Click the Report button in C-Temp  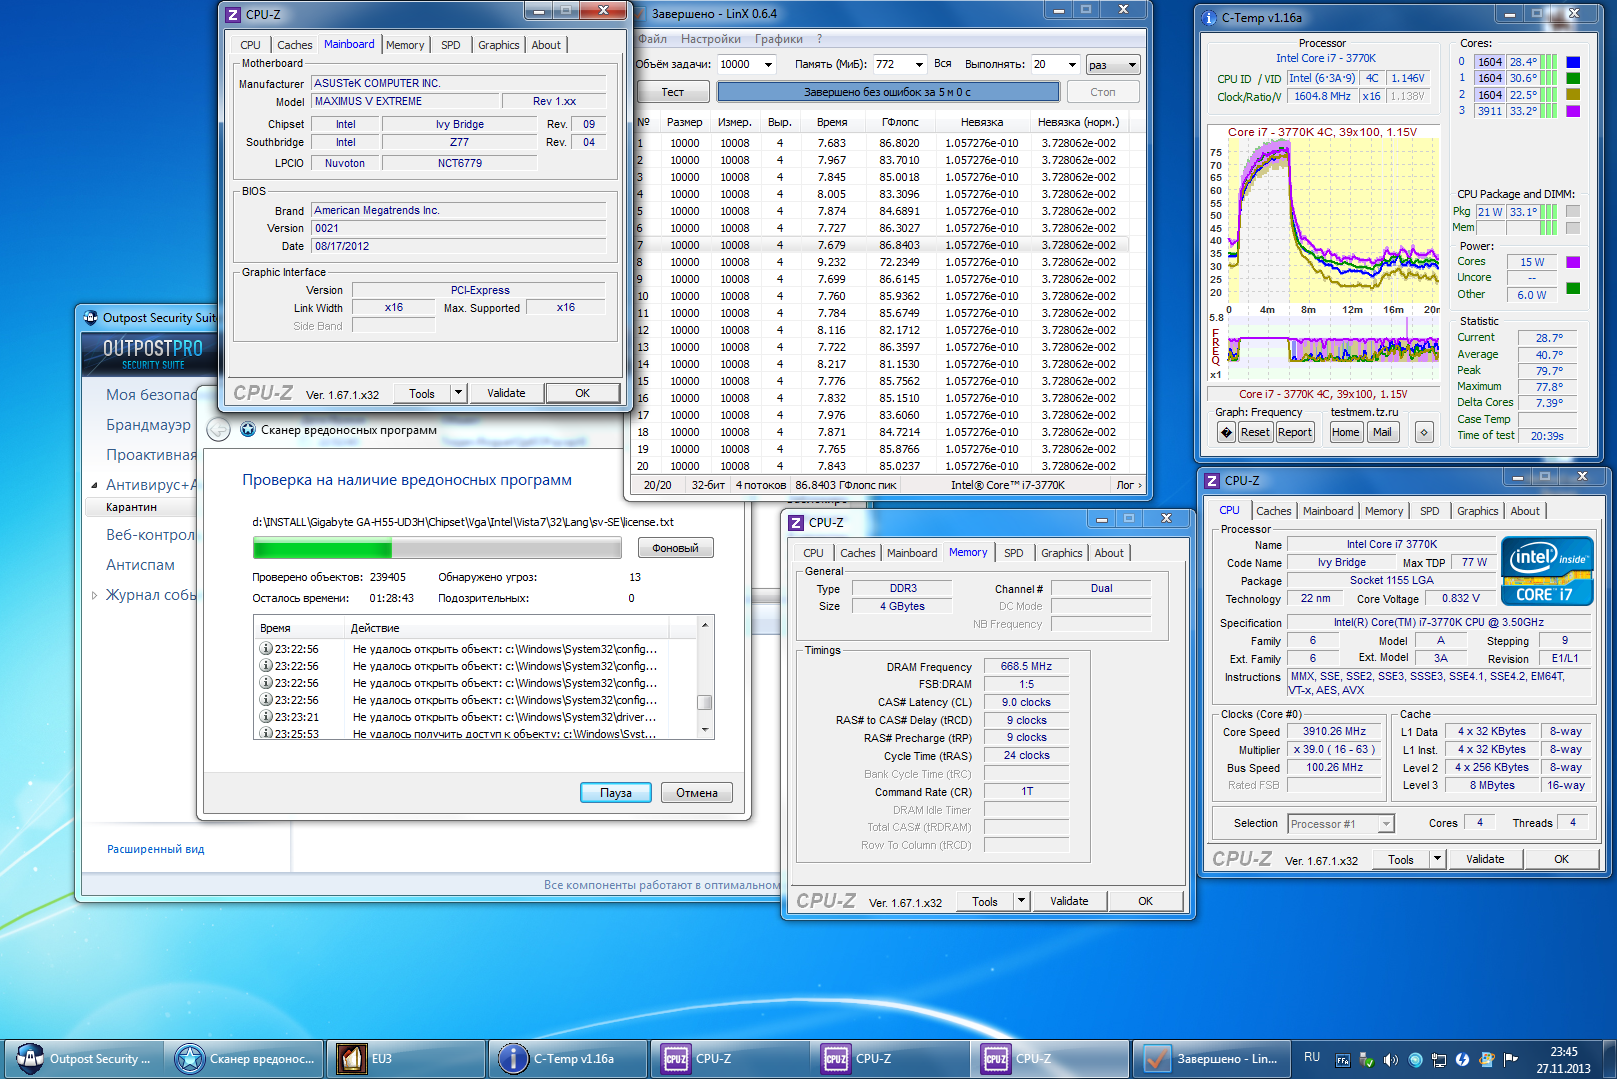1294,432
